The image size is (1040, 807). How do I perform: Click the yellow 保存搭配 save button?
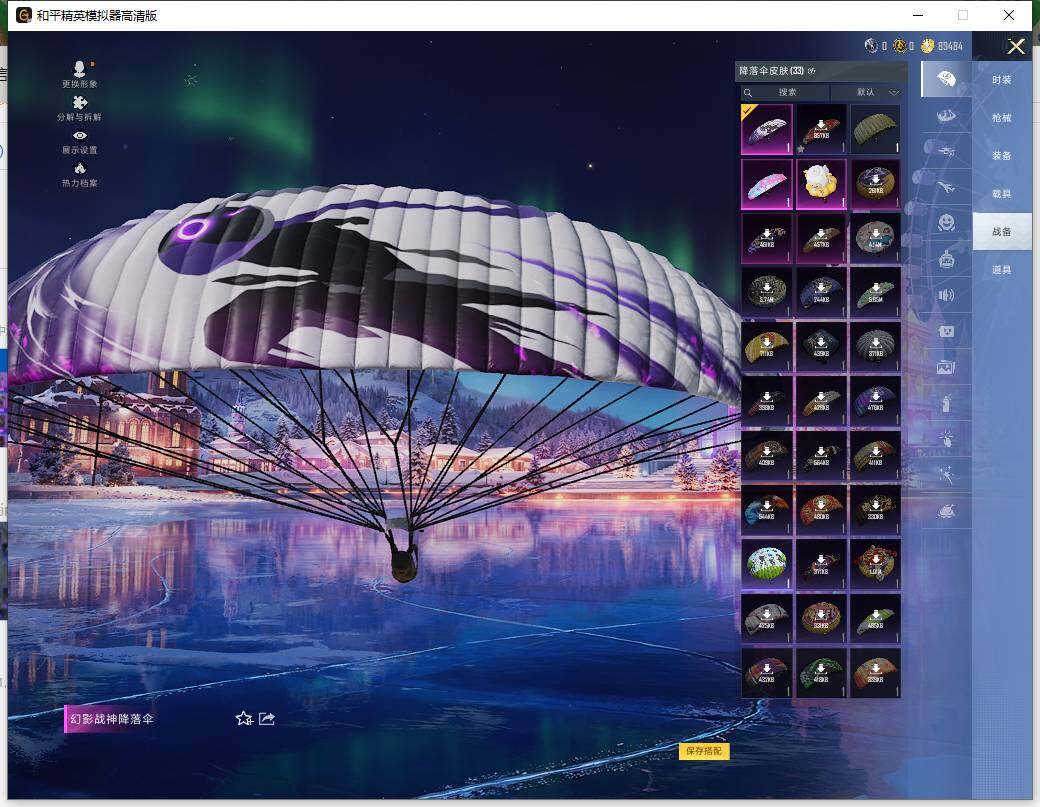pyautogui.click(x=704, y=752)
